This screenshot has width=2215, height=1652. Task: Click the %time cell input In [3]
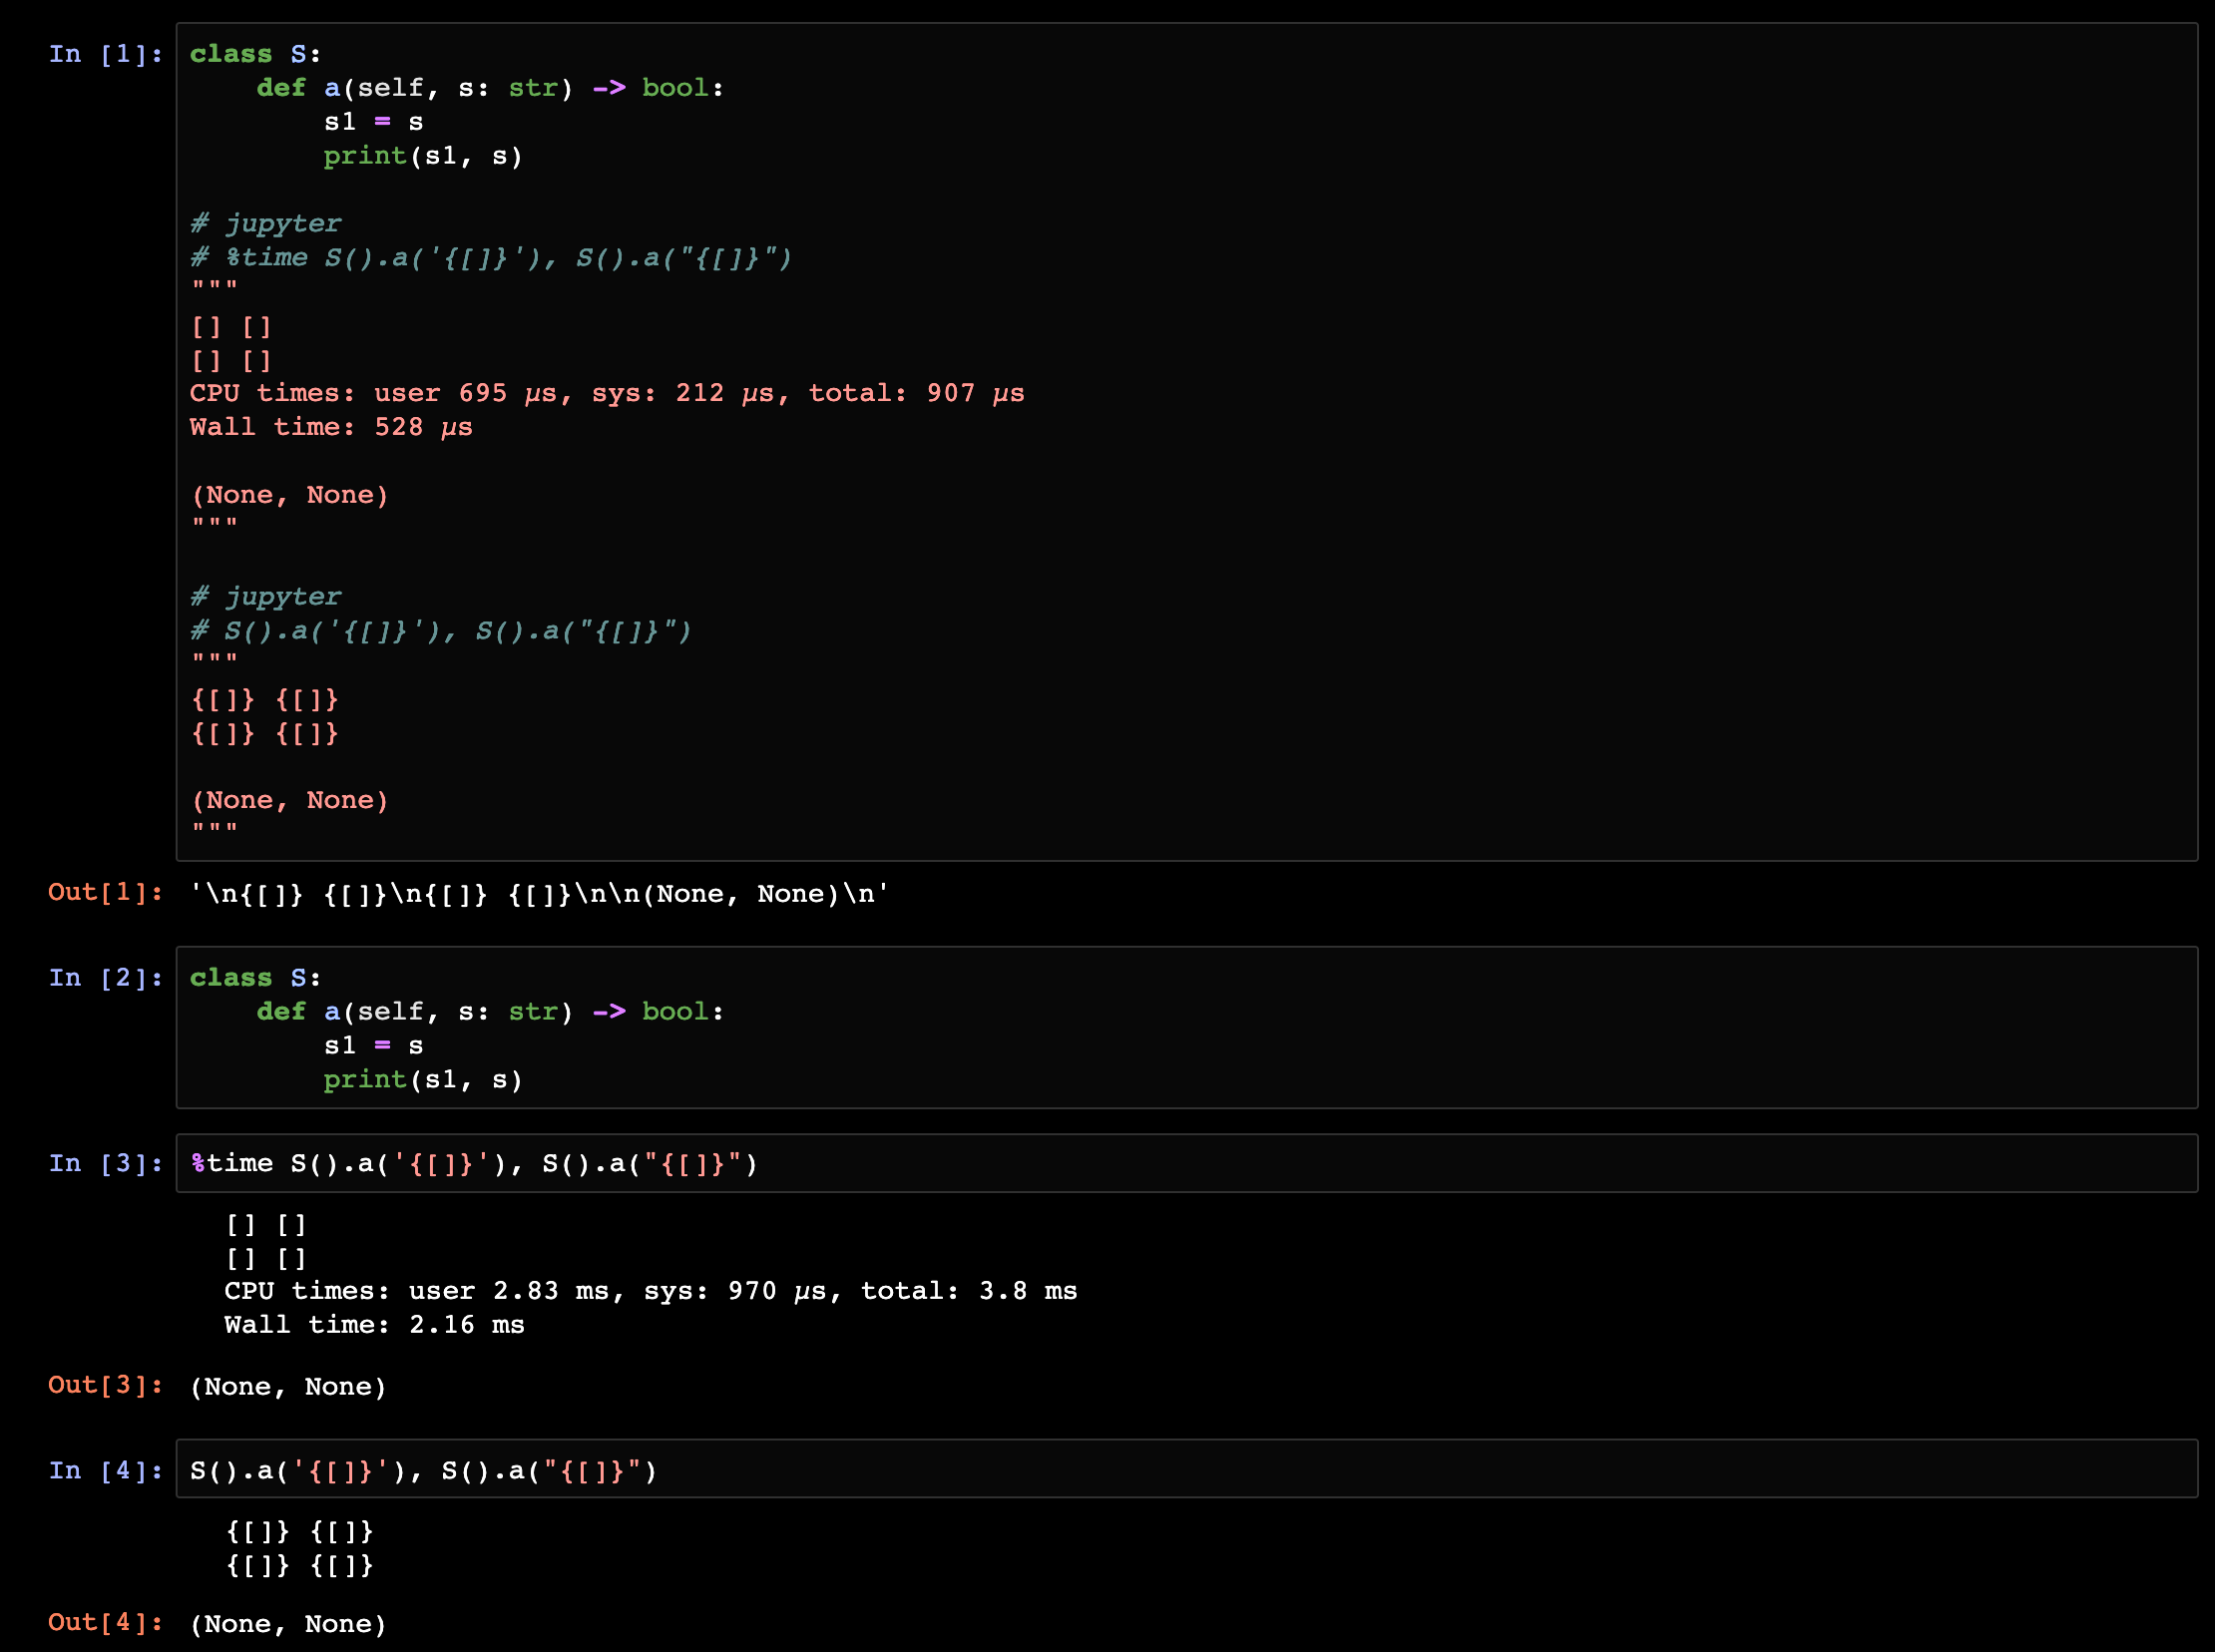click(x=474, y=1164)
